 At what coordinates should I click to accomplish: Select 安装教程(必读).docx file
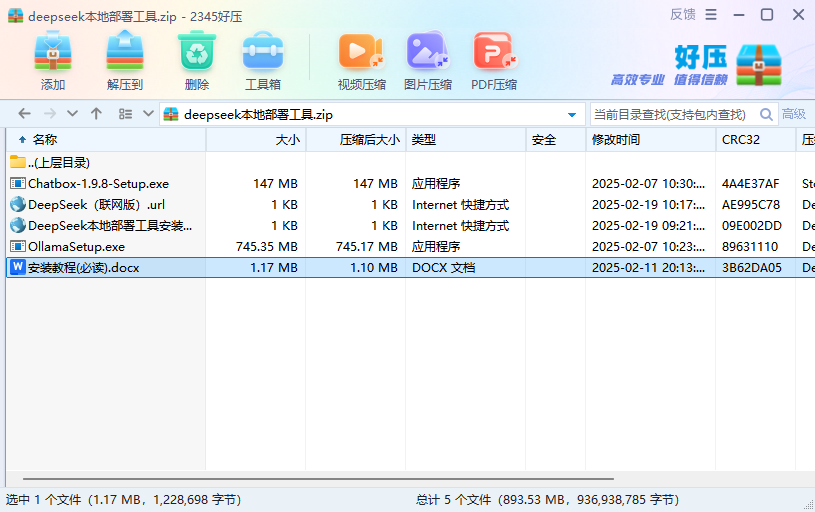[x=411, y=267]
